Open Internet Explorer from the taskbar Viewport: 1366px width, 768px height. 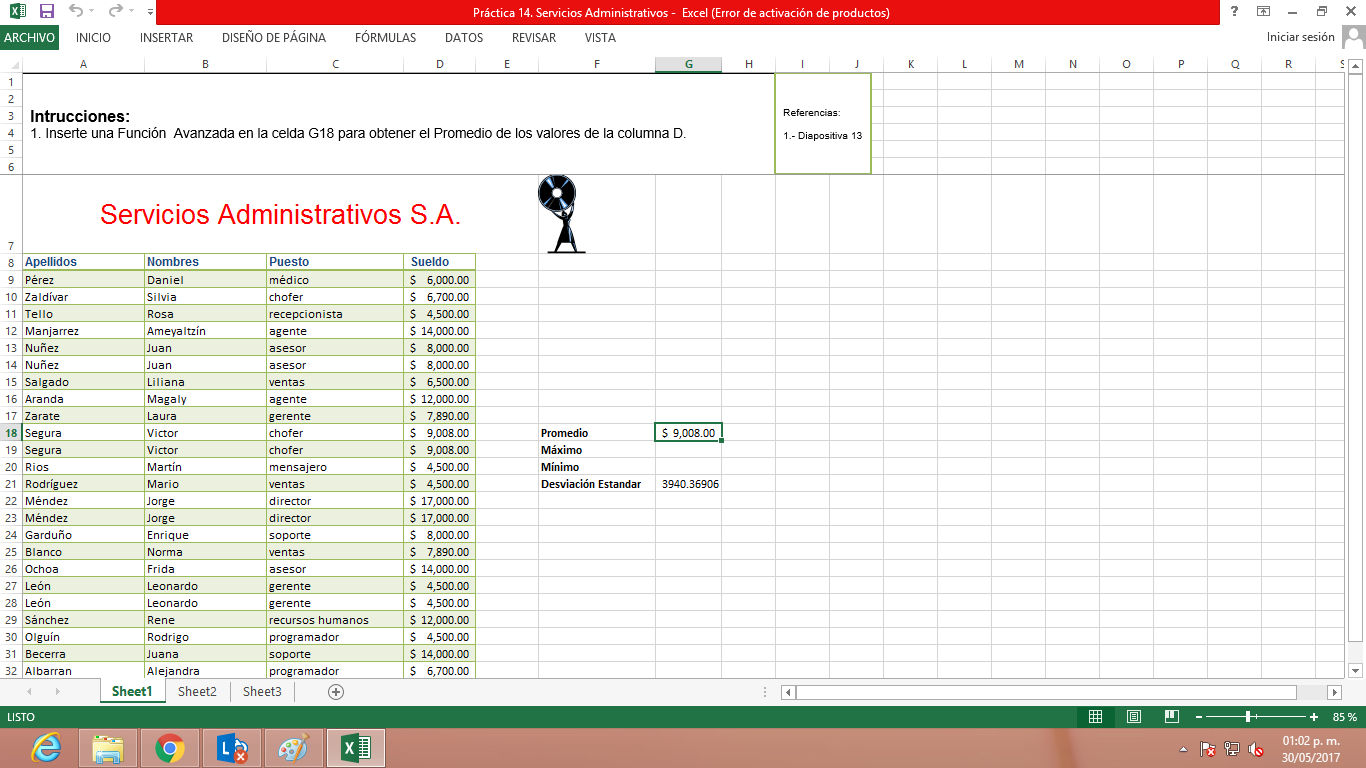(45, 748)
